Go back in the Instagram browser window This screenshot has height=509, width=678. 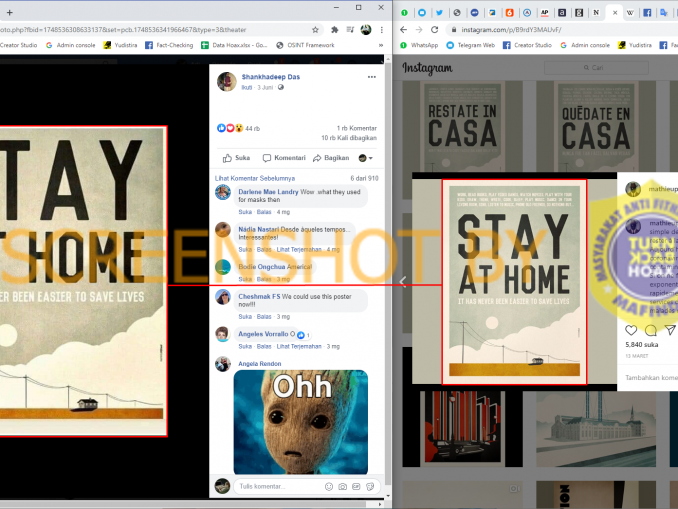(403, 30)
